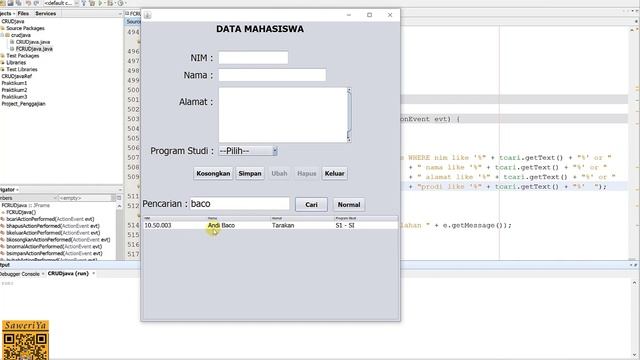Open the Members view dropdown in Navigator
The image size is (640, 360).
28,198
